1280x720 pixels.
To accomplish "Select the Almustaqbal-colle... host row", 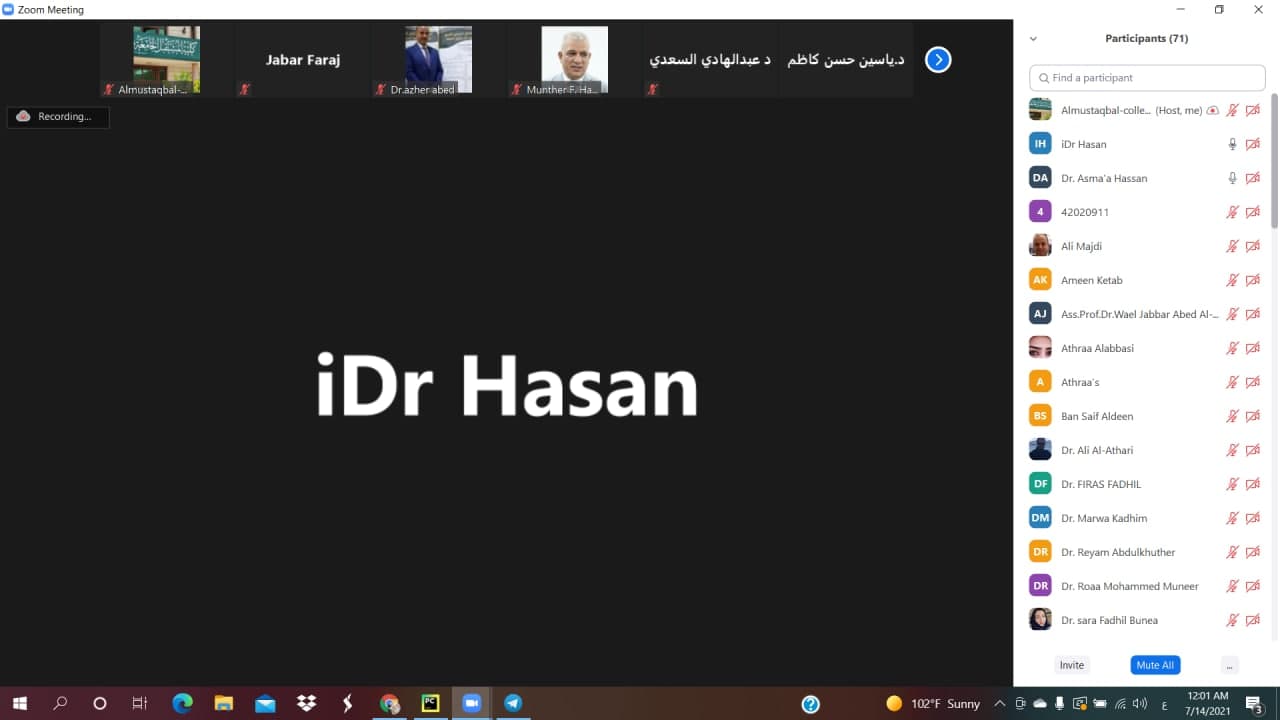I will [x=1146, y=110].
